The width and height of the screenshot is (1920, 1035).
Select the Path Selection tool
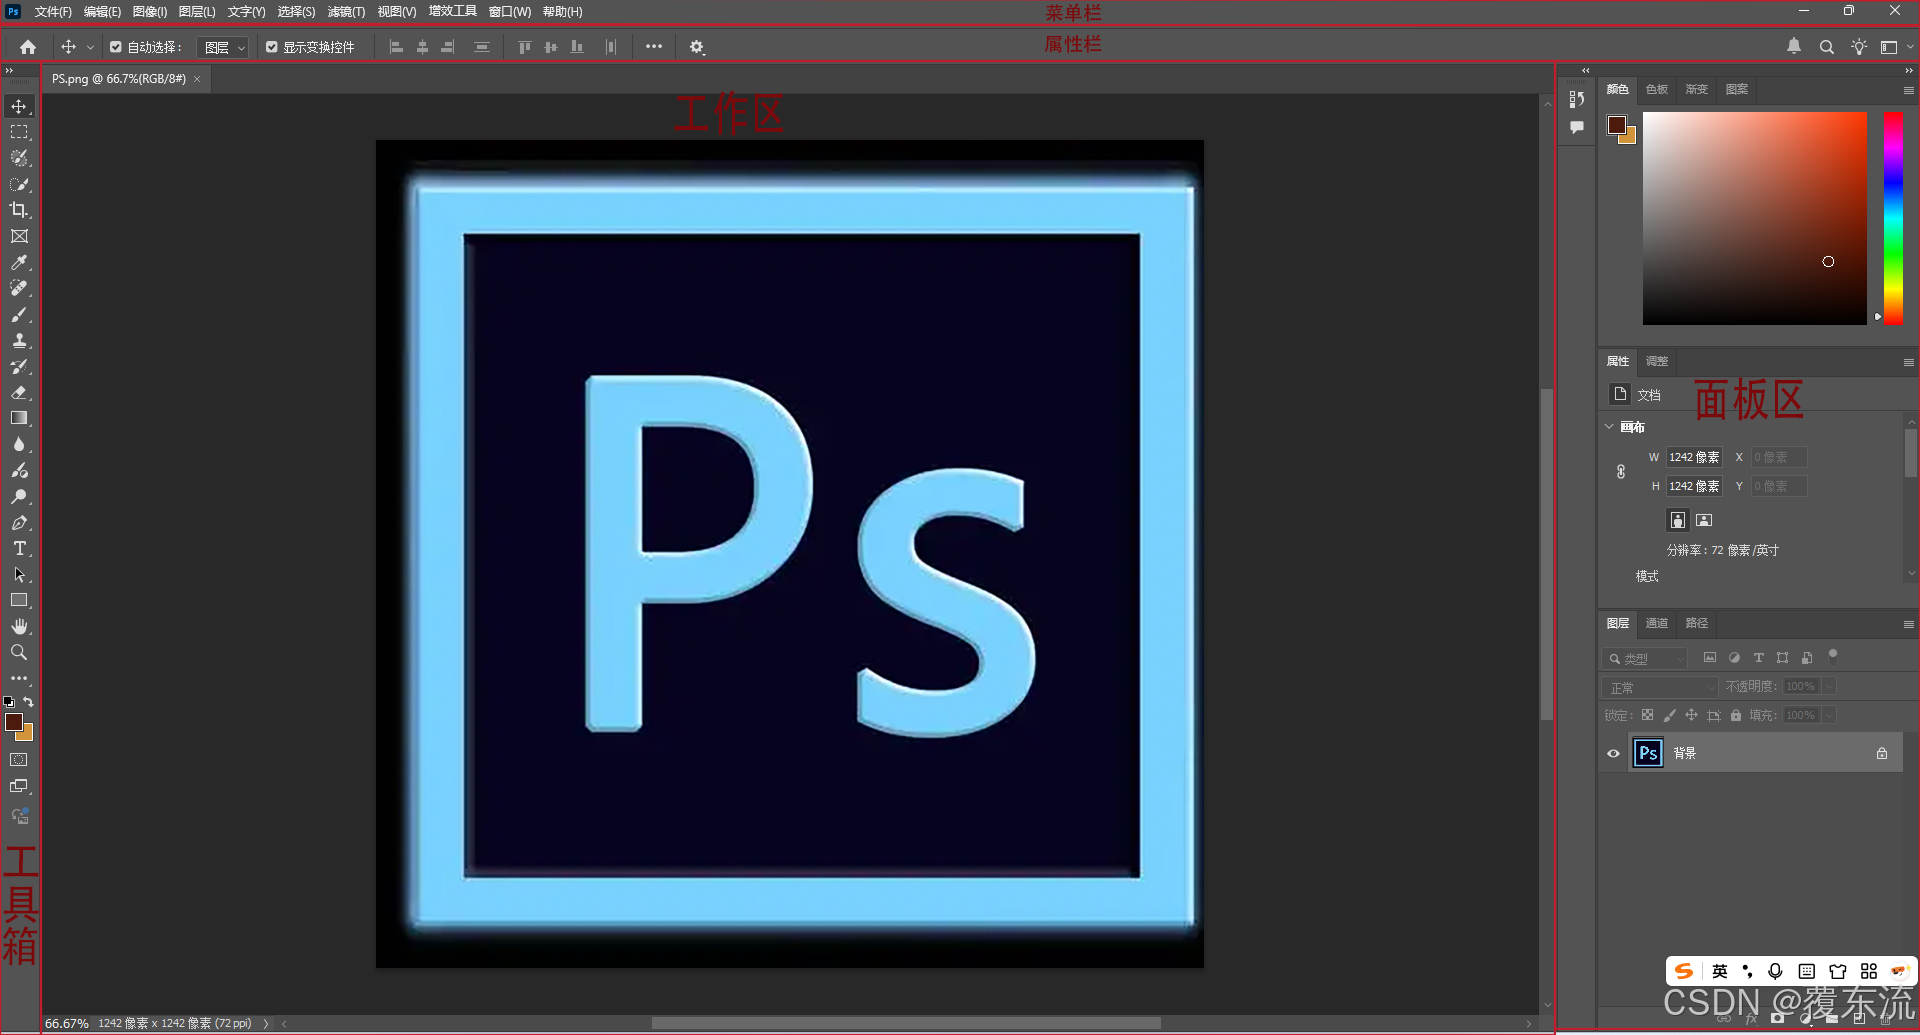click(x=19, y=574)
